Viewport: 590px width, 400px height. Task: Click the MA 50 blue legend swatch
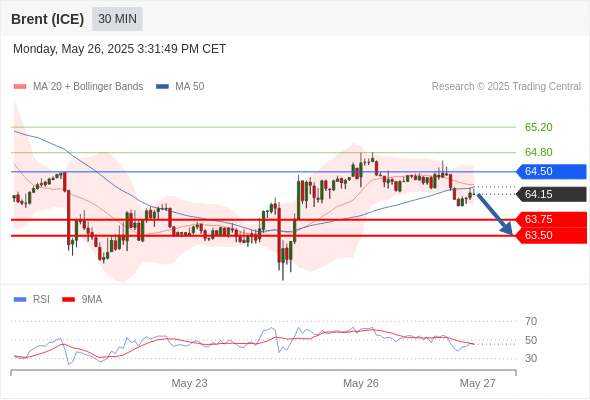point(162,87)
